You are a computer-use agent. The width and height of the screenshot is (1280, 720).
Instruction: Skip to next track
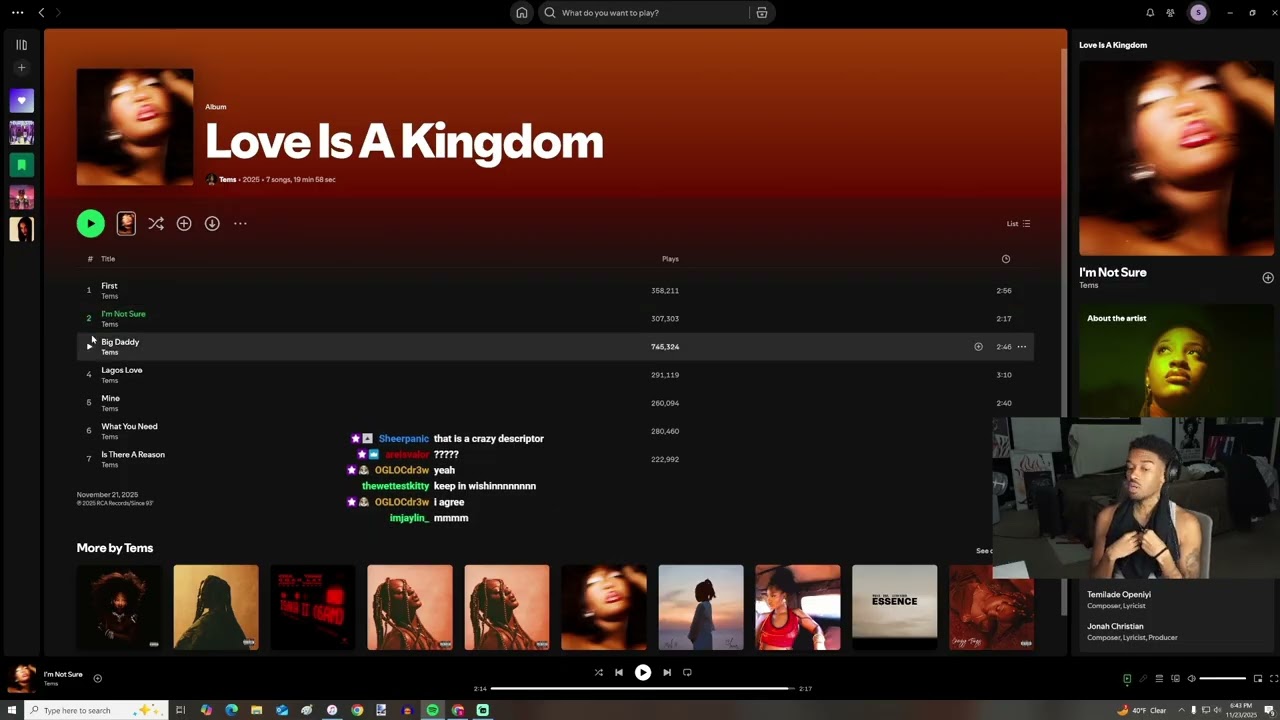click(667, 673)
